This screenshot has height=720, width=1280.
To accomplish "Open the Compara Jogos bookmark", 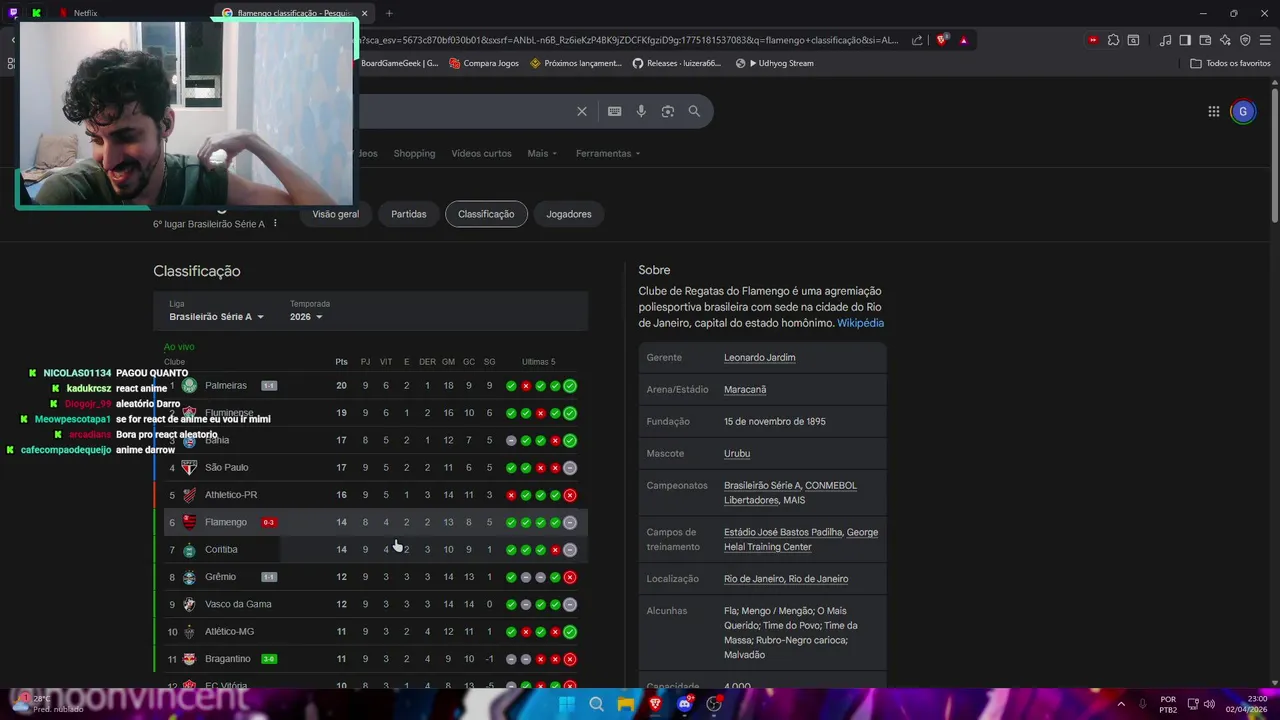I will (x=484, y=63).
